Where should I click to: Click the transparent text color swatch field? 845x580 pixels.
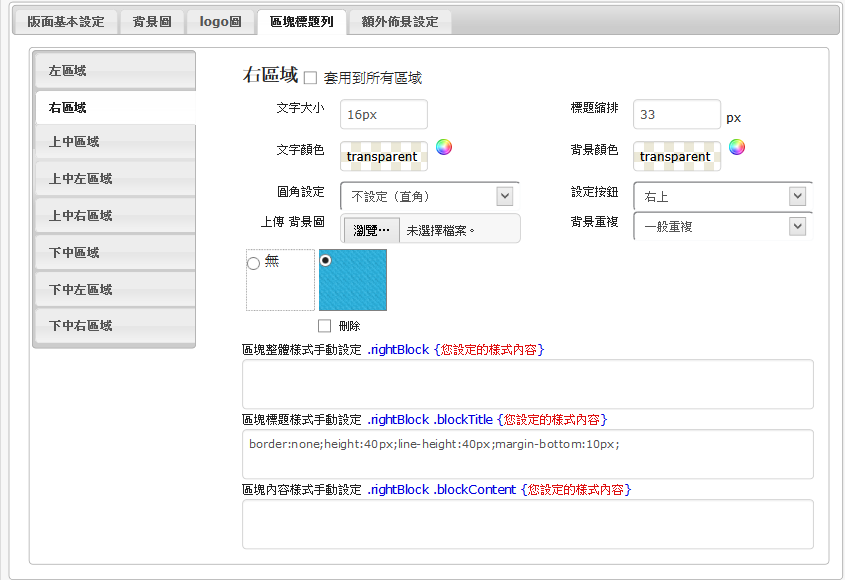[x=383, y=156]
